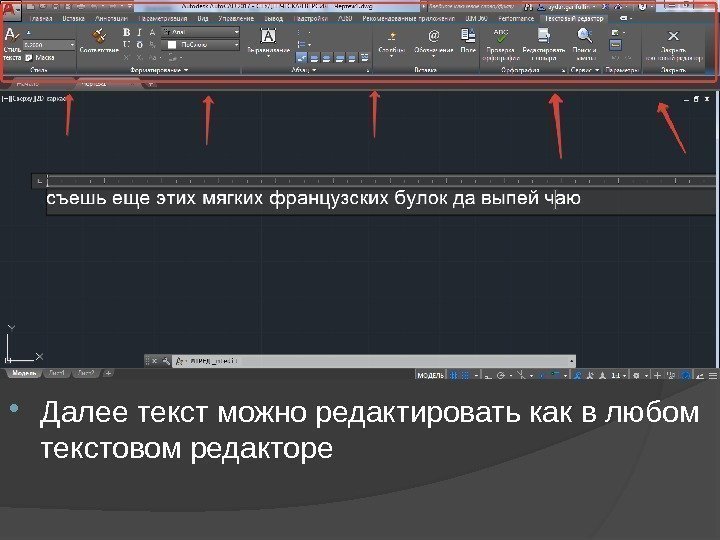Open status bar customization menu icon
Viewport: 720px width, 540px height.
[x=713, y=376]
